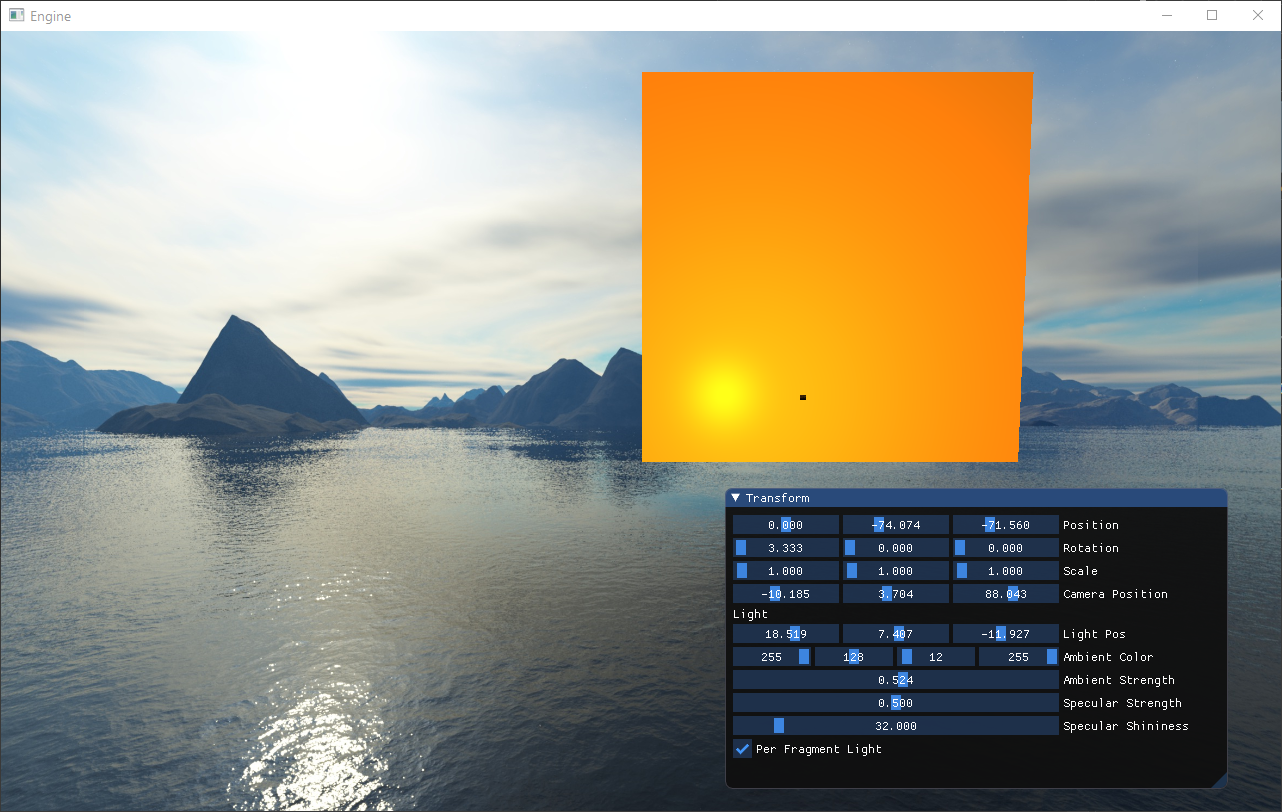This screenshot has height=812, width=1282.
Task: Click the orange cube in the 3D viewport
Action: point(838,265)
